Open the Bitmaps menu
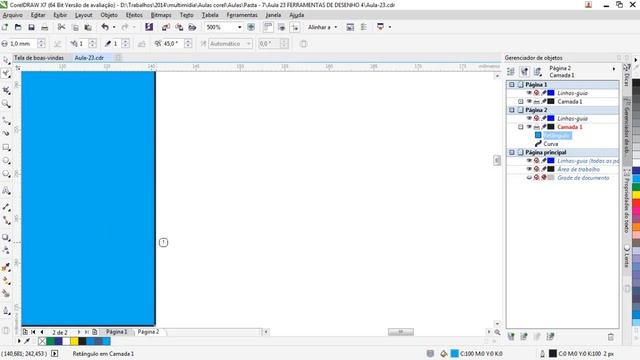This screenshot has width=640, height=360. point(161,15)
